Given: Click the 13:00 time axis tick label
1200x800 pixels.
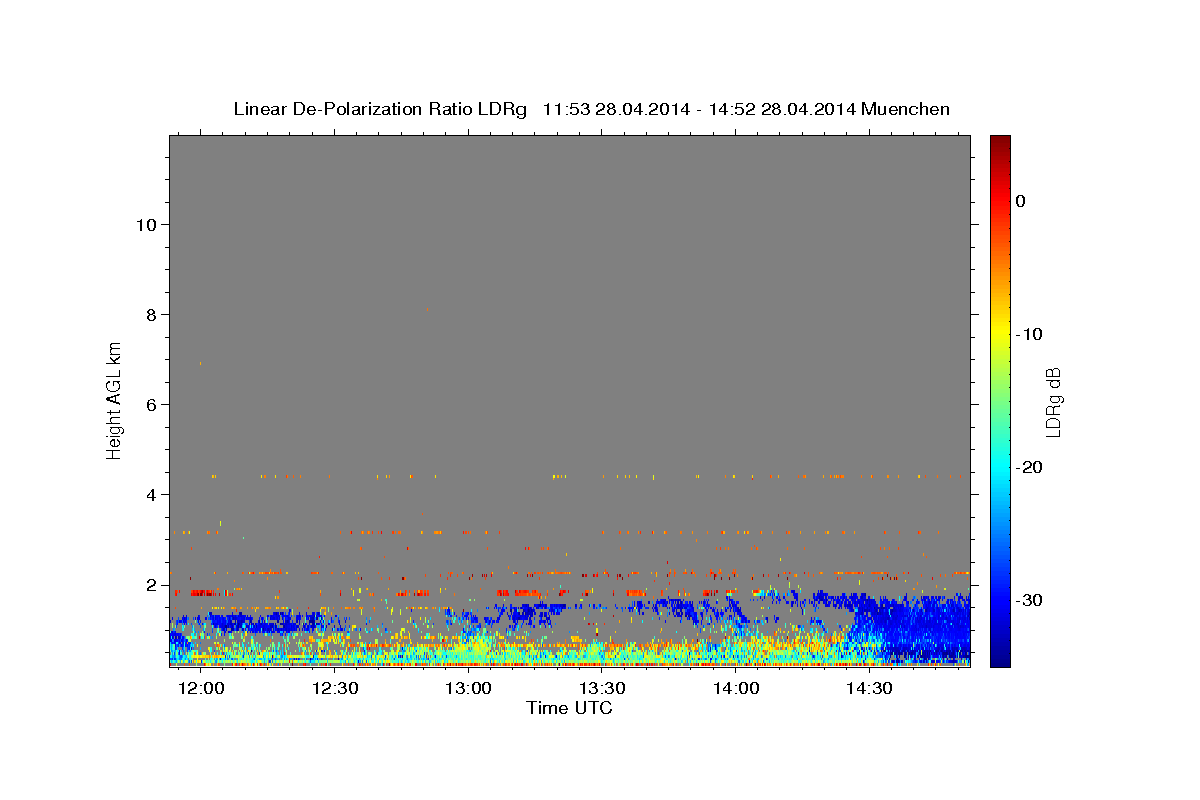Looking at the screenshot, I should click(469, 689).
